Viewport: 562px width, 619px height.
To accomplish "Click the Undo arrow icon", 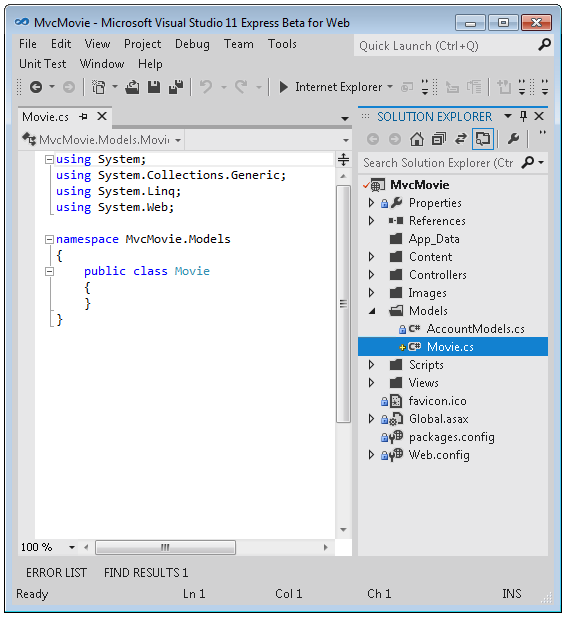I will tap(206, 87).
